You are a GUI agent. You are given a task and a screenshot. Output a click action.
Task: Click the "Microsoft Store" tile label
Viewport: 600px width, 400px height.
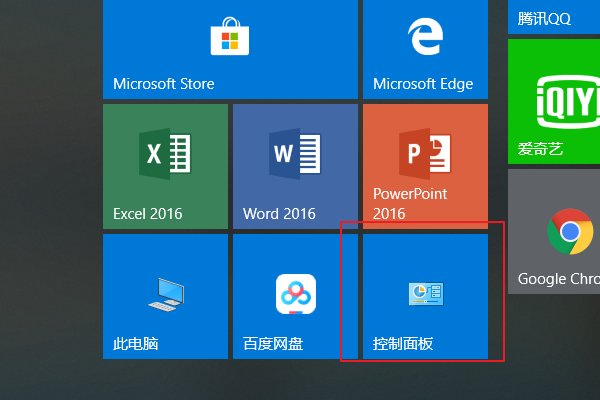[x=164, y=84]
